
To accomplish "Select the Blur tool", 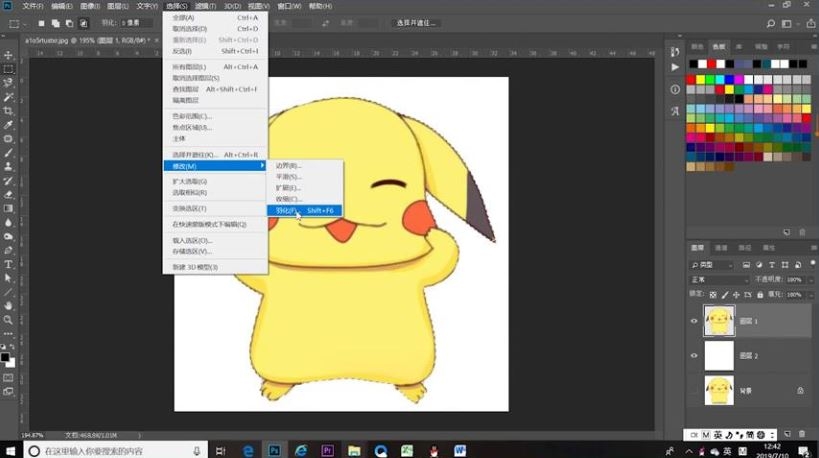I will click(8, 222).
